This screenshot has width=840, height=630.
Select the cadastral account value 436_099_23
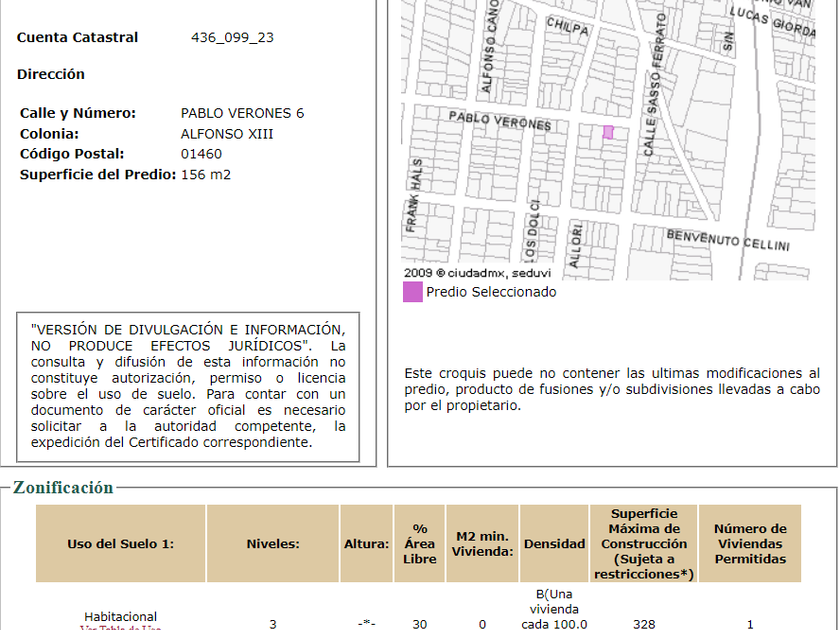pos(232,38)
